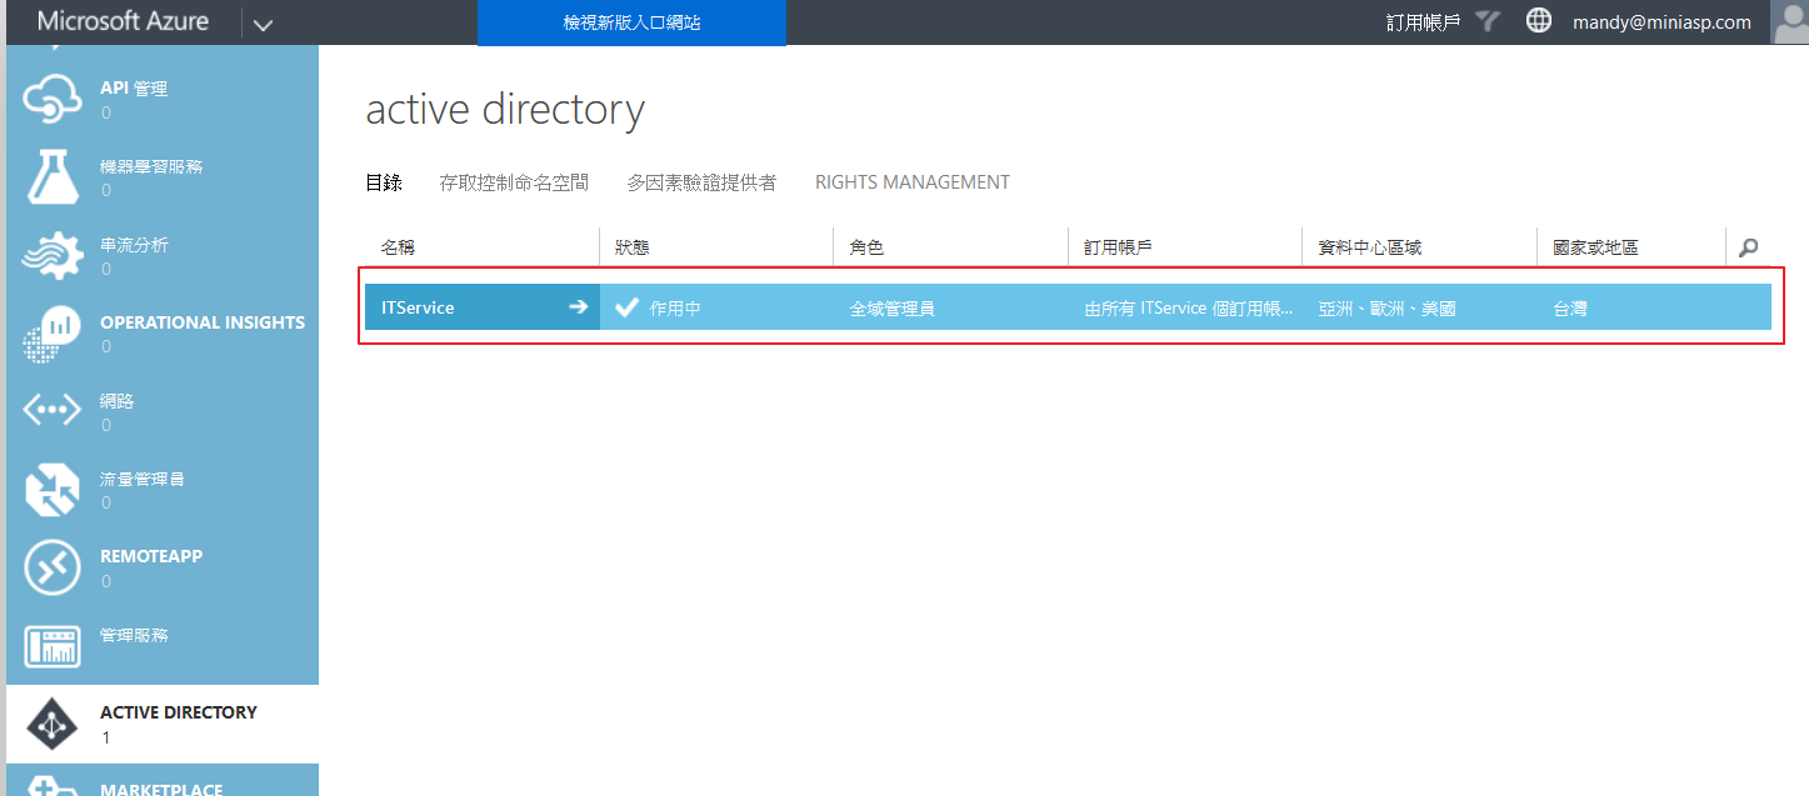Sort by the 狀態 column header
Image resolution: width=1809 pixels, height=796 pixels.
pos(632,247)
